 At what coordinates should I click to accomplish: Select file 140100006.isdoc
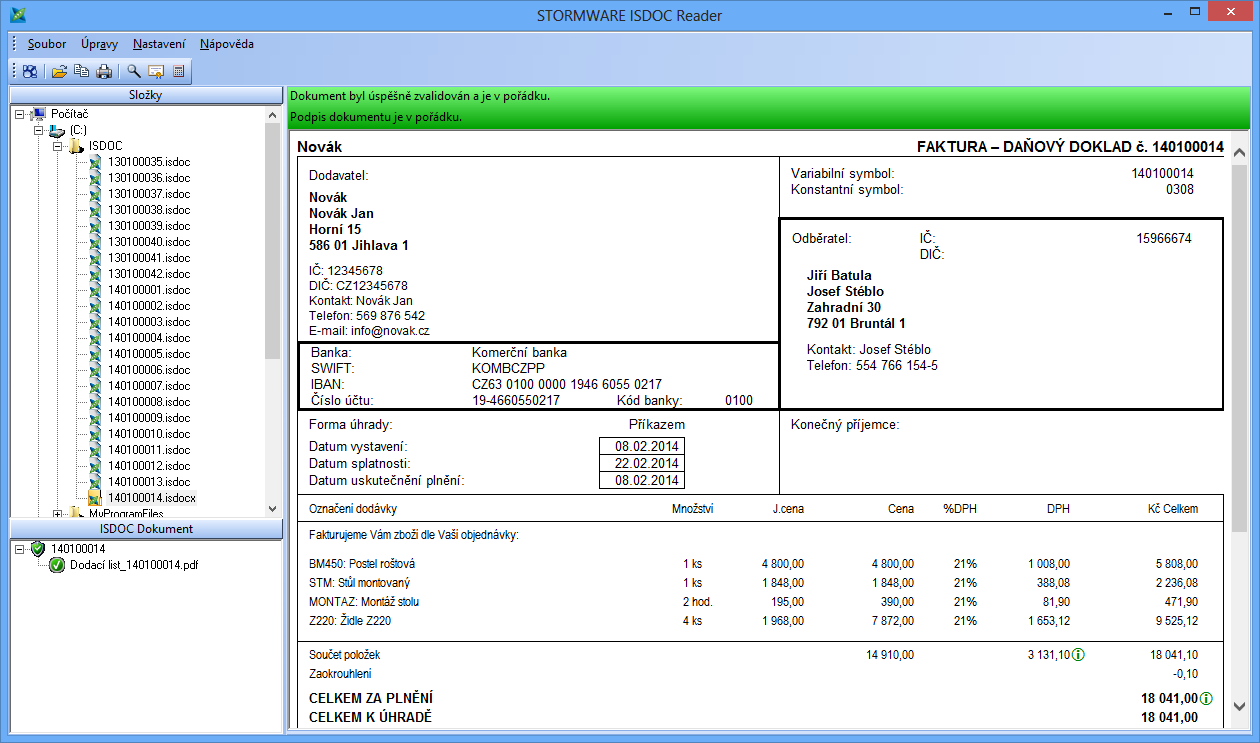149,370
